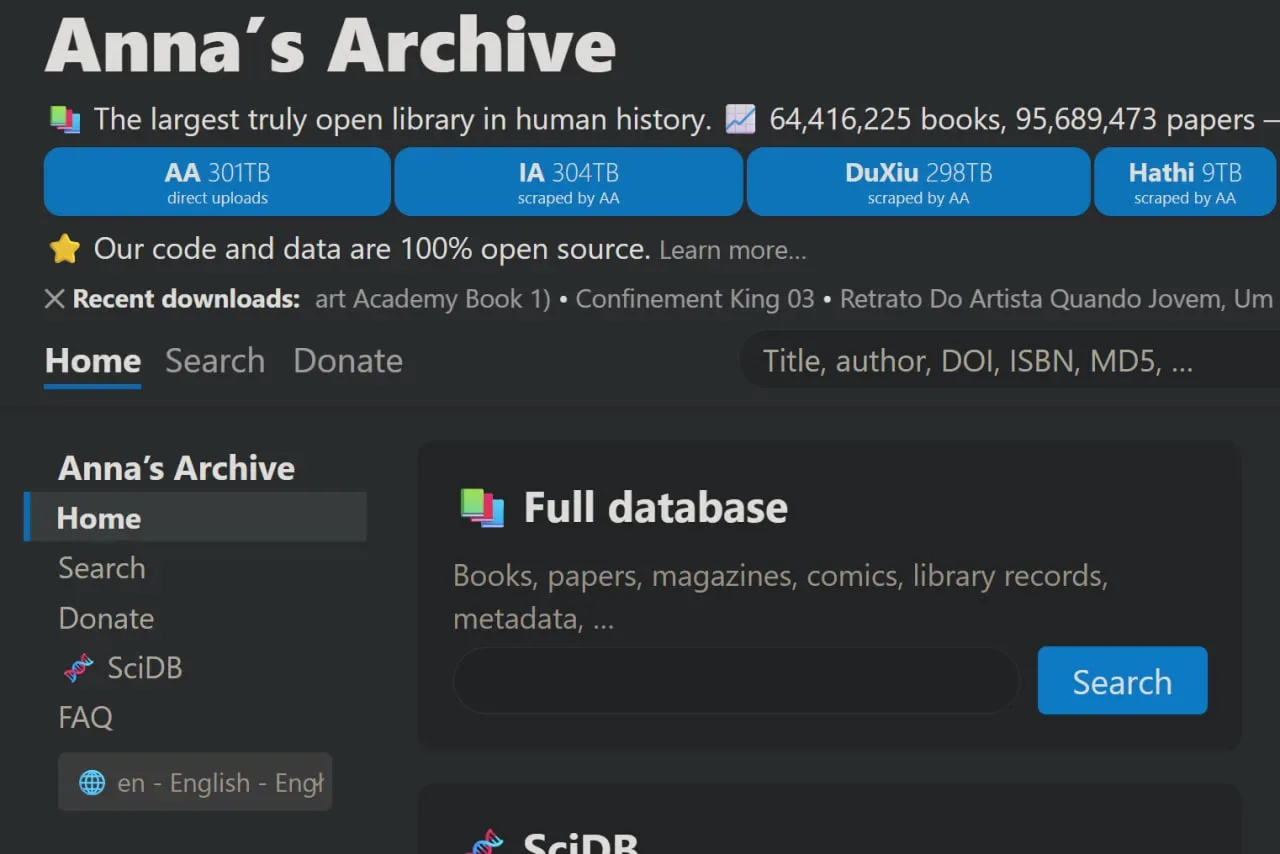The image size is (1280, 854).
Task: Switch to the Search tab in top navigation
Action: [215, 361]
